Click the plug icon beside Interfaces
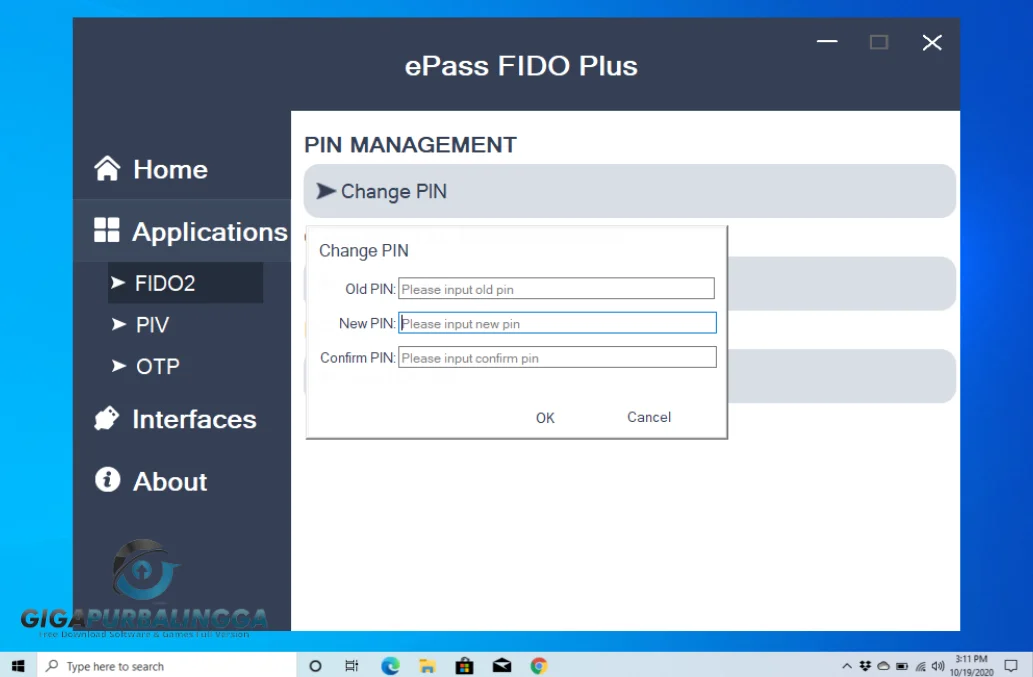Screen dimensions: 1033x677 click(x=106, y=418)
